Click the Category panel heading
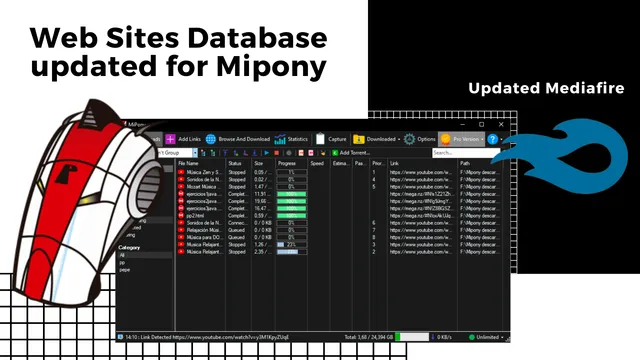Screen dimensions: 640x360 point(129,247)
